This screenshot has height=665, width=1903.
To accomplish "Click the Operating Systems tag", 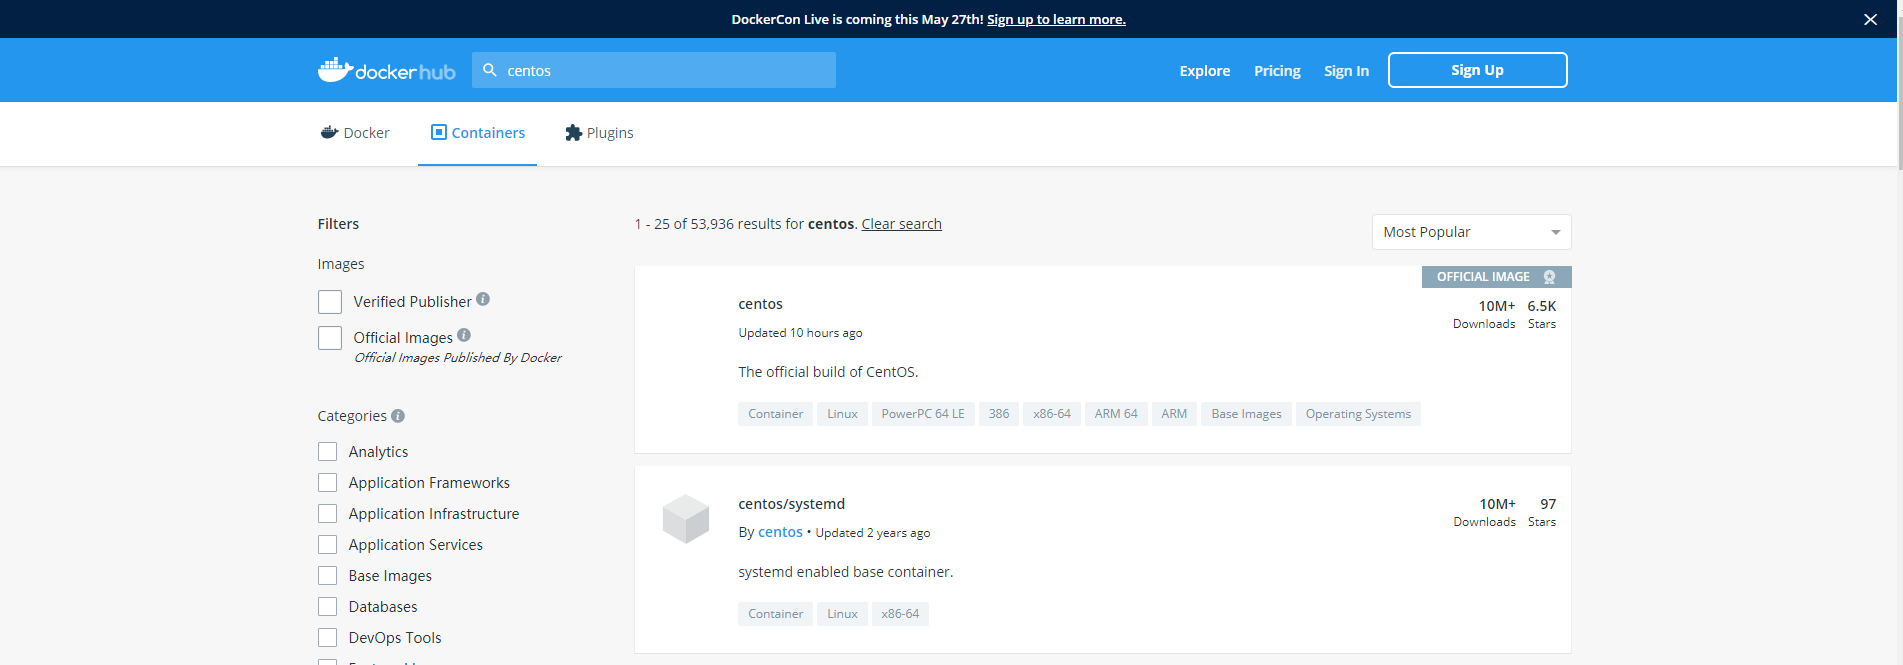I will (x=1358, y=414).
